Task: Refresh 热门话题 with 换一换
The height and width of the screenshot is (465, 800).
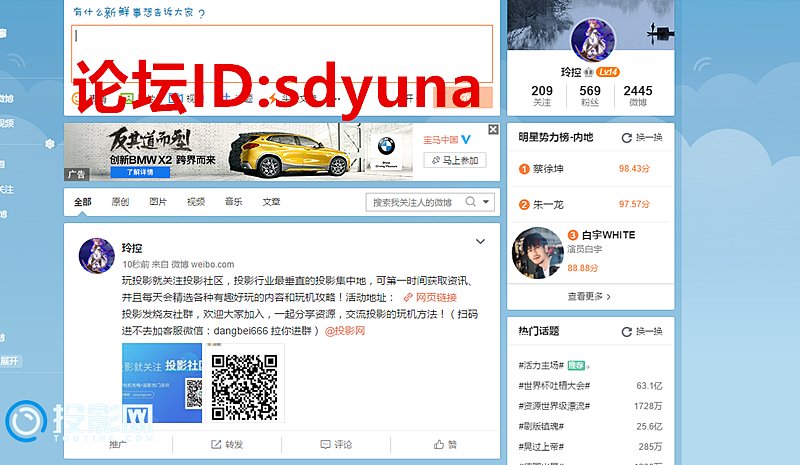Action: click(642, 332)
